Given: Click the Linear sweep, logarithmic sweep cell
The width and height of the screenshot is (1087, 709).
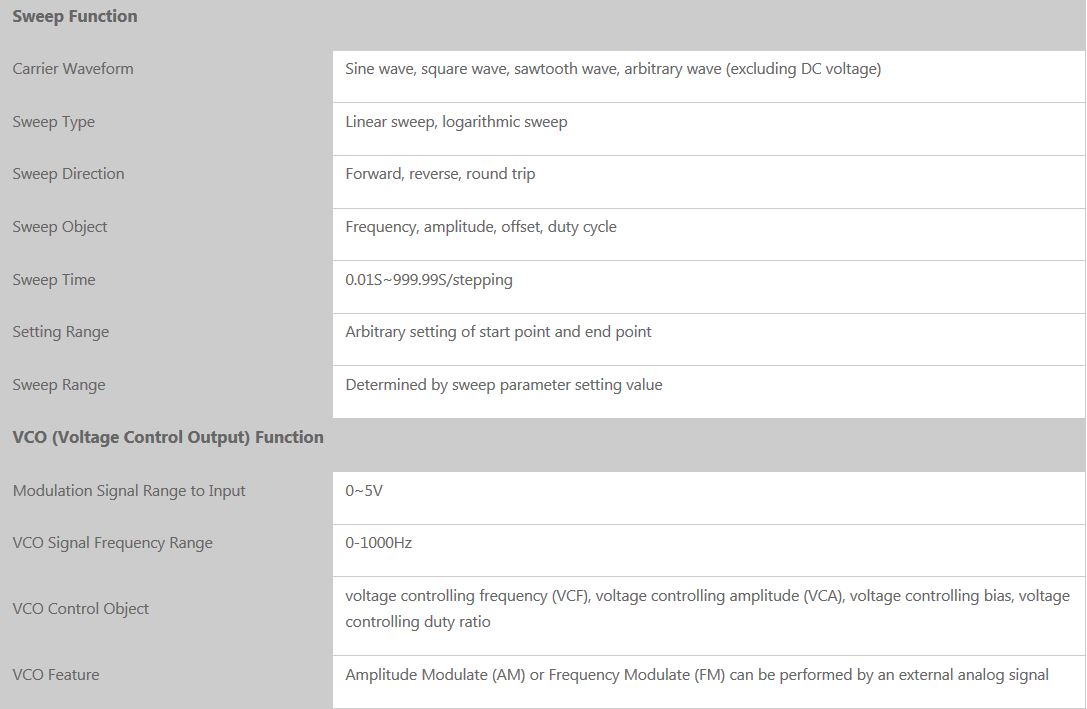Looking at the screenshot, I should pos(456,122).
